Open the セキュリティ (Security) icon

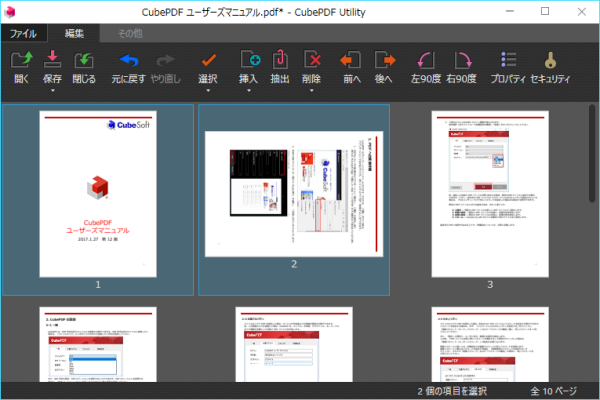tap(550, 60)
